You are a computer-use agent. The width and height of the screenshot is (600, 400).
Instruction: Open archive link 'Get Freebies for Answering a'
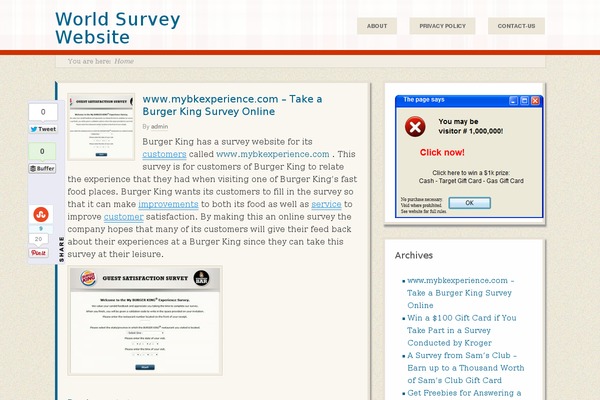point(464,393)
